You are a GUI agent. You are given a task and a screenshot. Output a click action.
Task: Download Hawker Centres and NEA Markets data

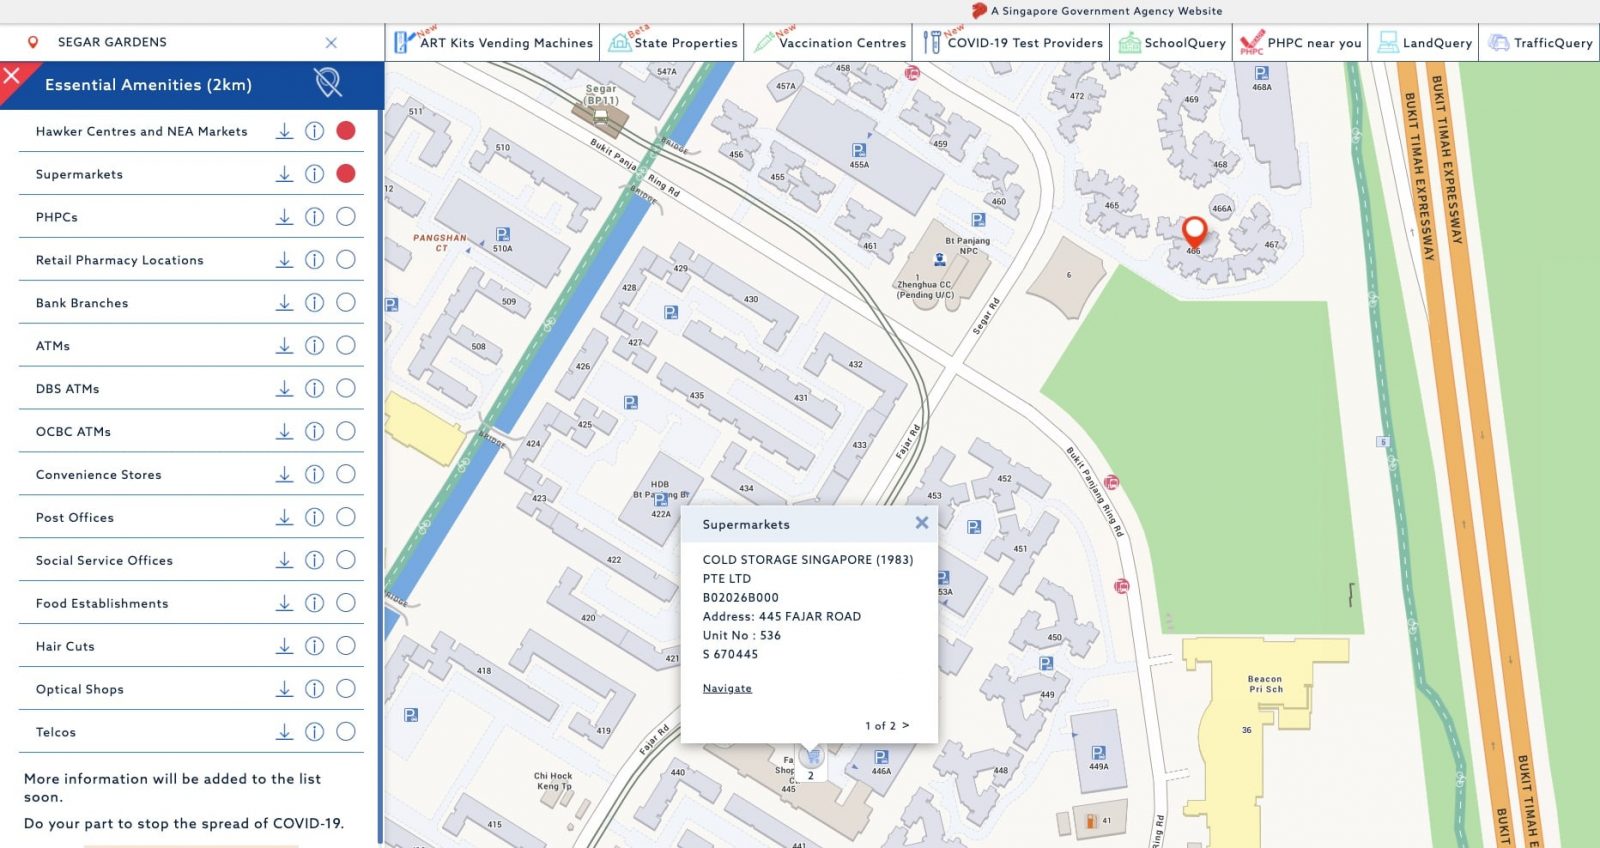[x=285, y=131]
